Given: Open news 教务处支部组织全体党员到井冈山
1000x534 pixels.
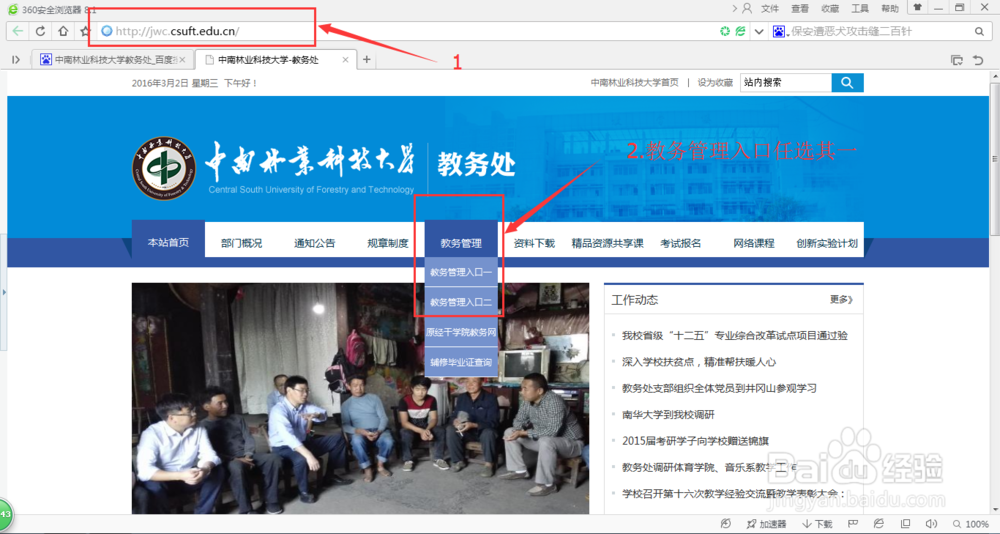Looking at the screenshot, I should coord(719,388).
